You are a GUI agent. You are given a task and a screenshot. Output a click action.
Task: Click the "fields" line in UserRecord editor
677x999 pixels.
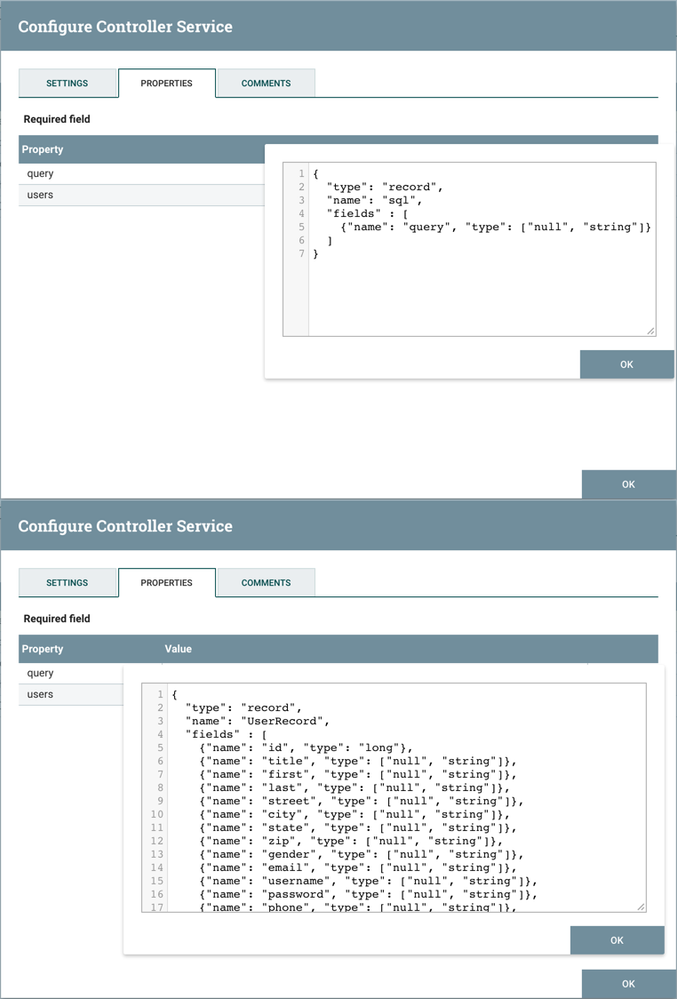226,735
